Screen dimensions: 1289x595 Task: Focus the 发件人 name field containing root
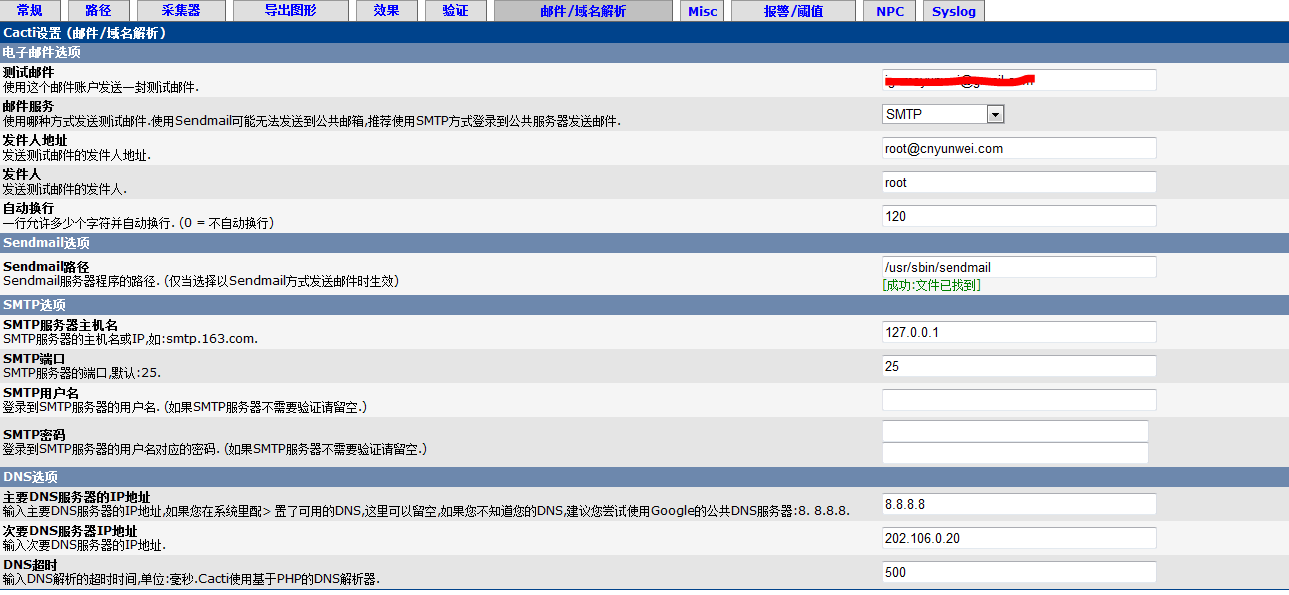(x=1019, y=182)
